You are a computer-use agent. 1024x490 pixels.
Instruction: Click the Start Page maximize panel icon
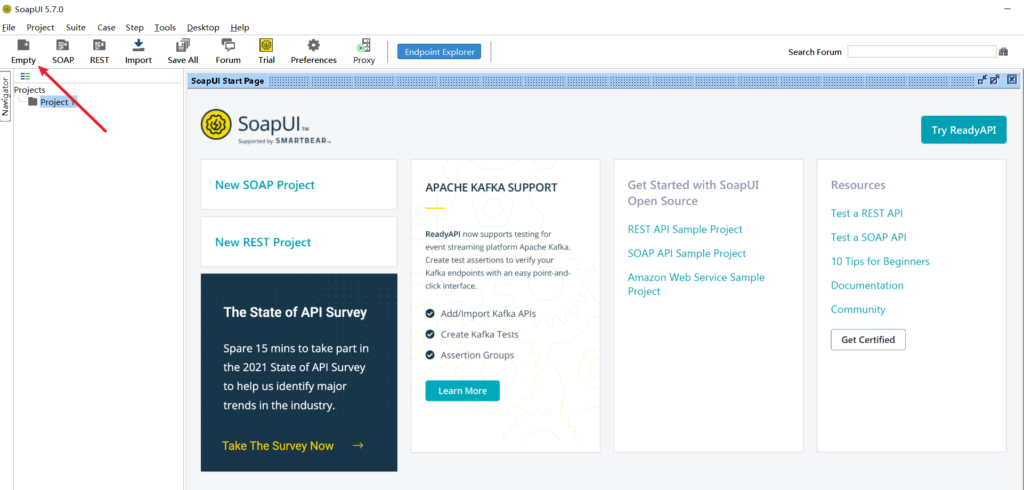pos(995,80)
